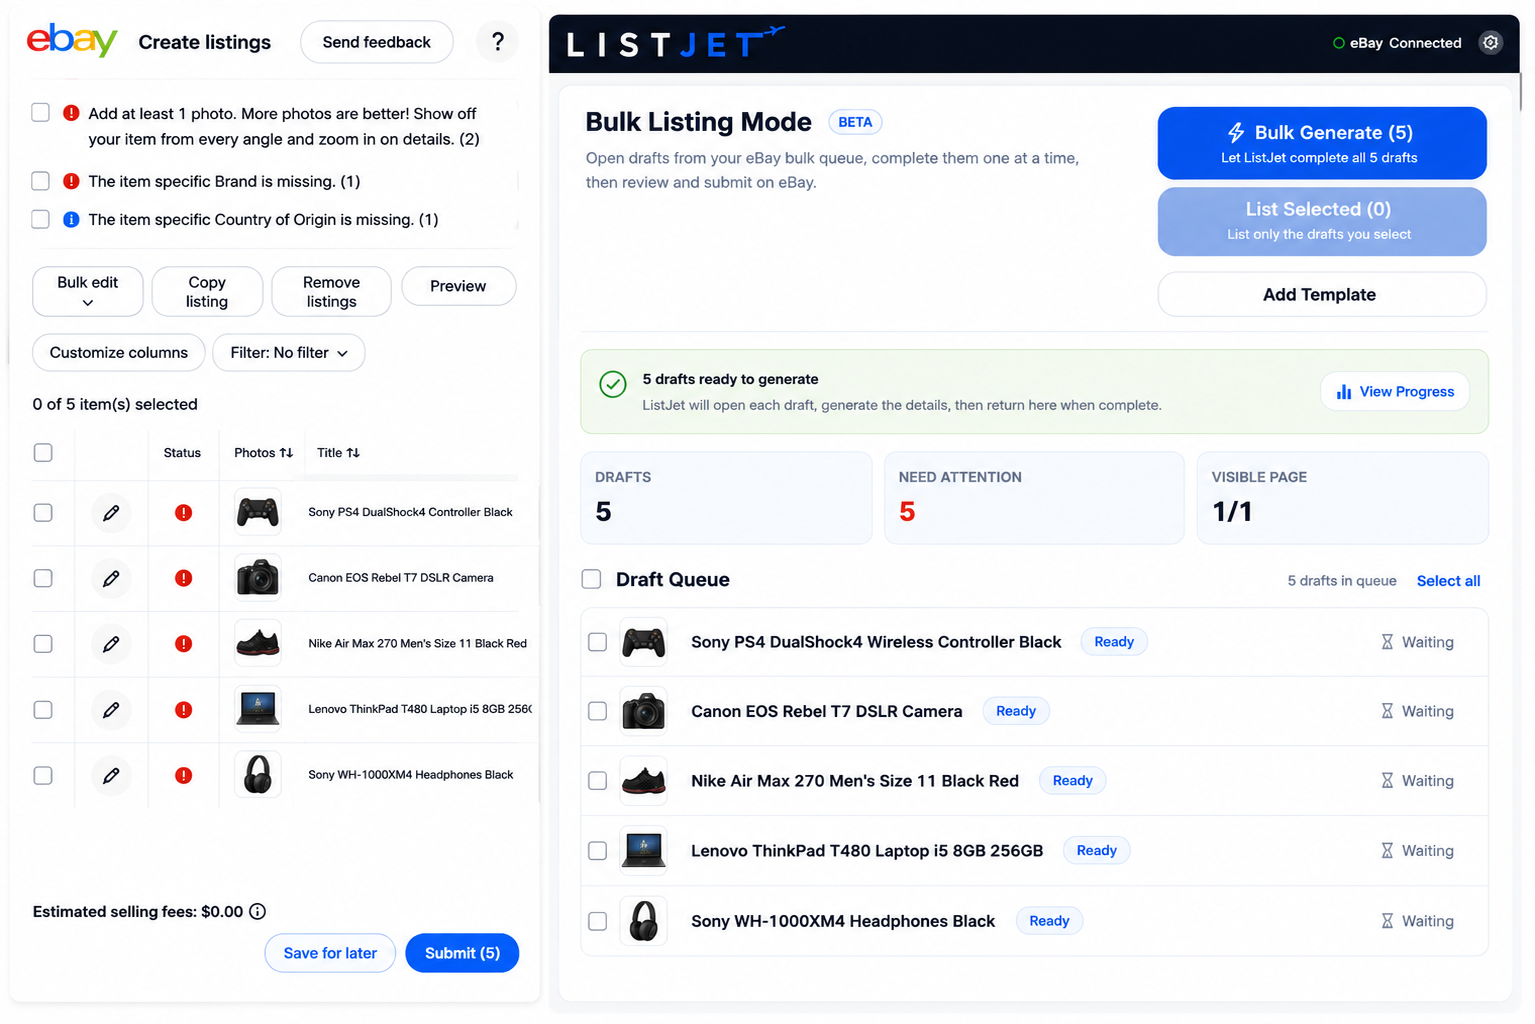Select eBay row Sony PS4 DualShock4 Controller checkbox
The width and height of the screenshot is (1535, 1024).
pyautogui.click(x=43, y=513)
